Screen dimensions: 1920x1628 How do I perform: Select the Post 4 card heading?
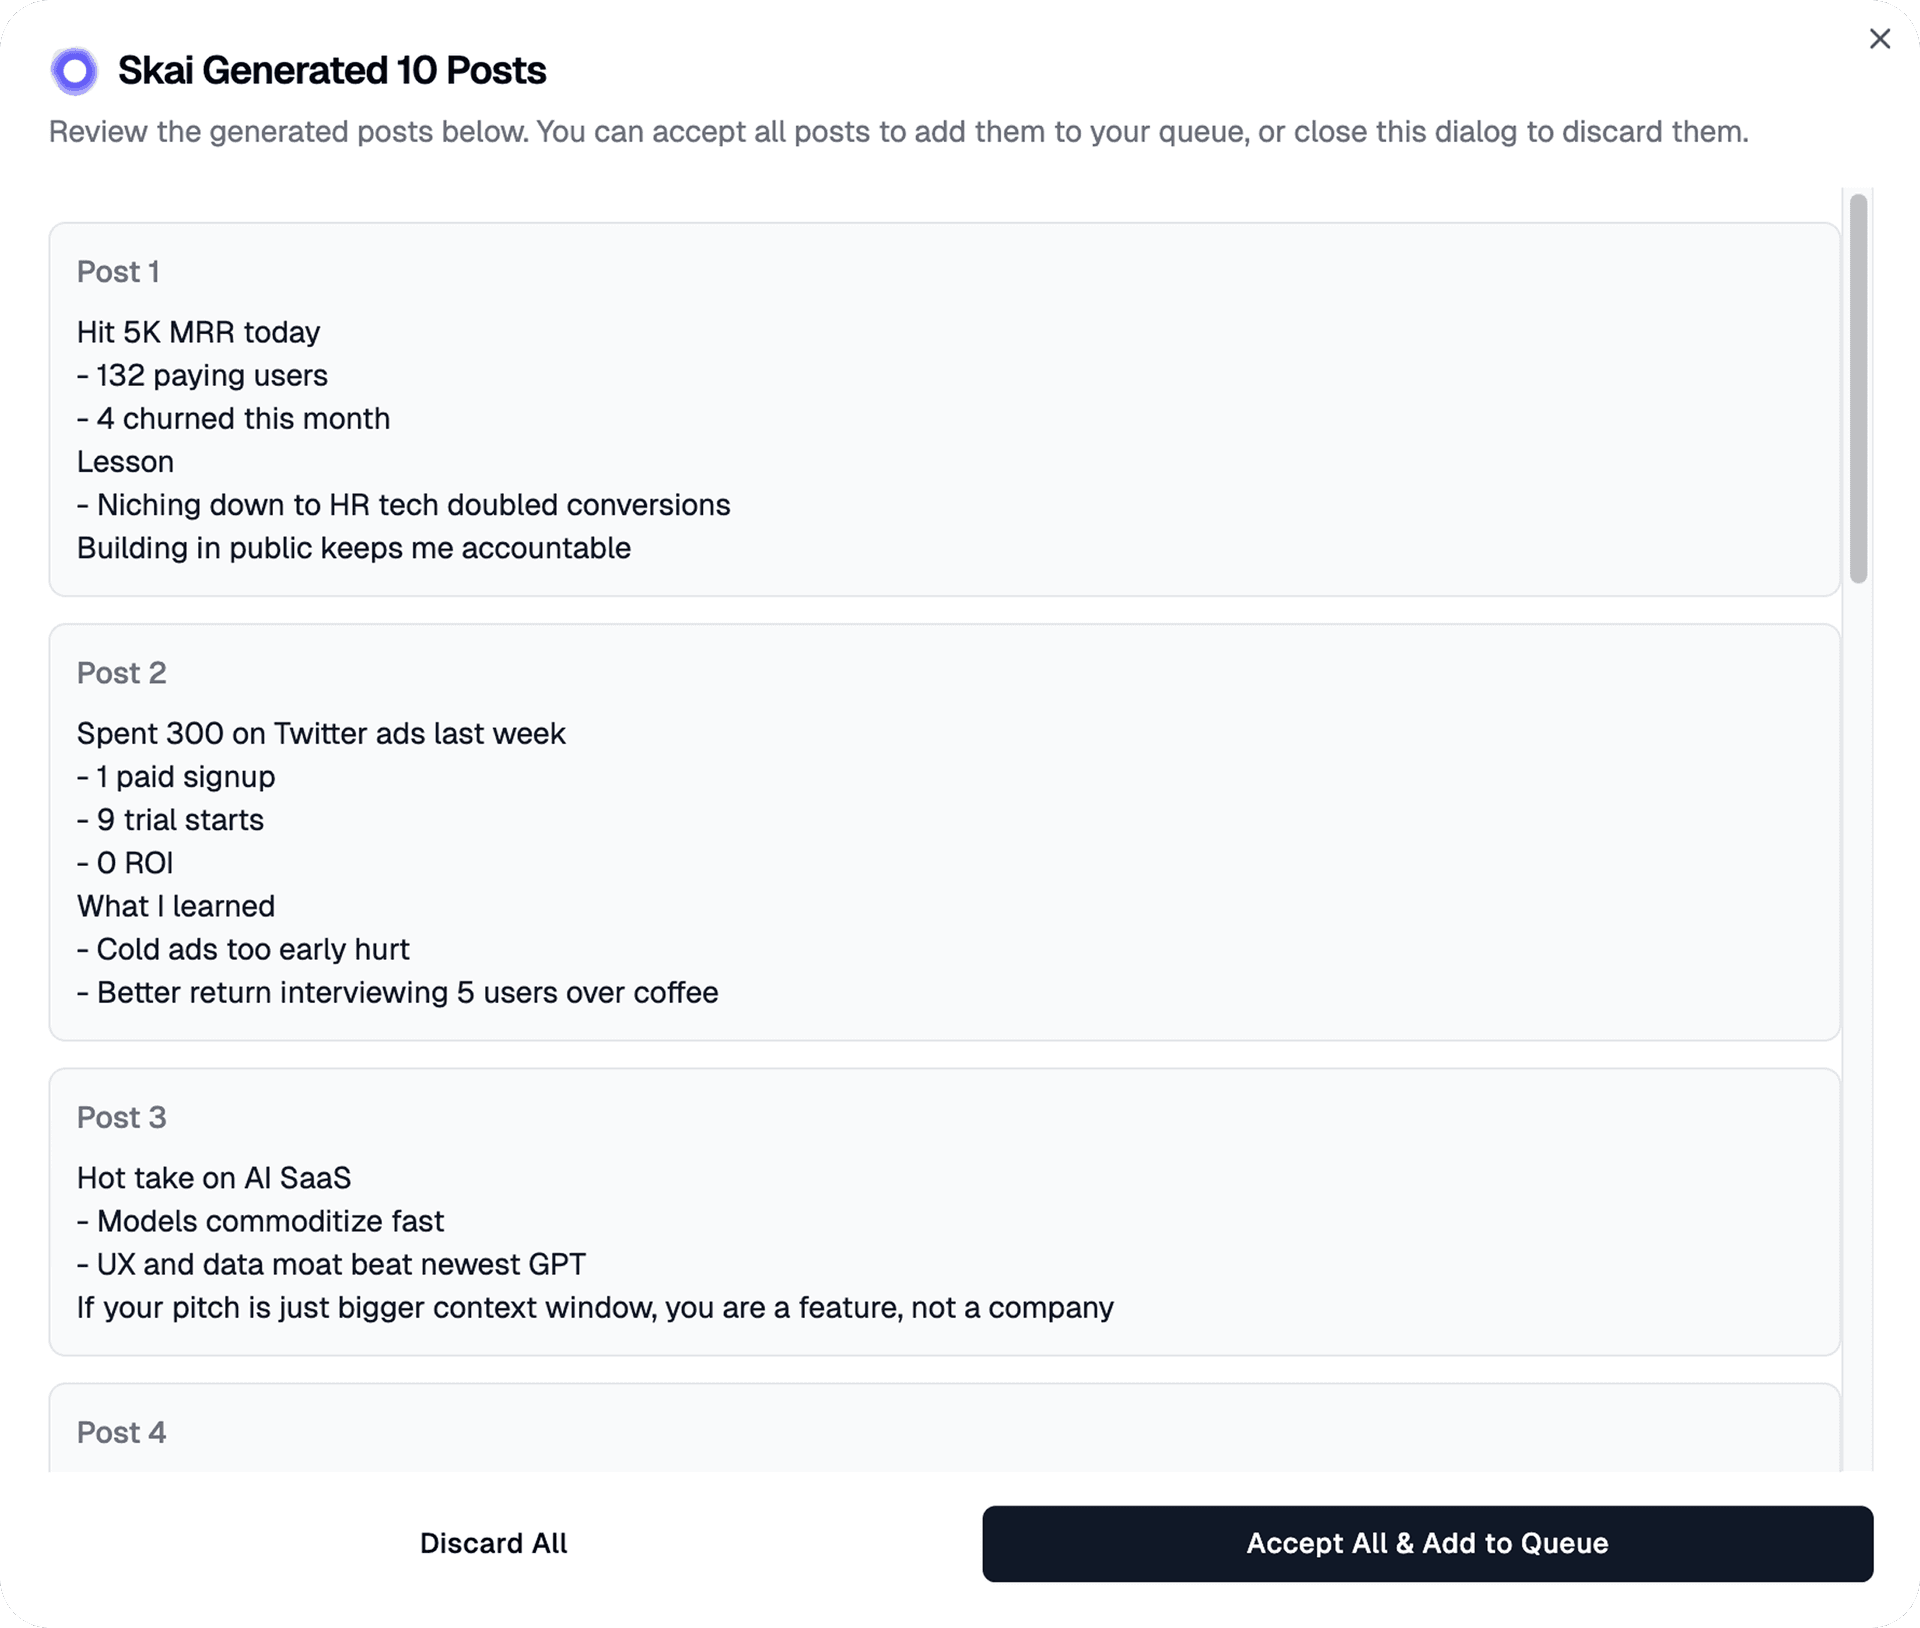(x=121, y=1432)
